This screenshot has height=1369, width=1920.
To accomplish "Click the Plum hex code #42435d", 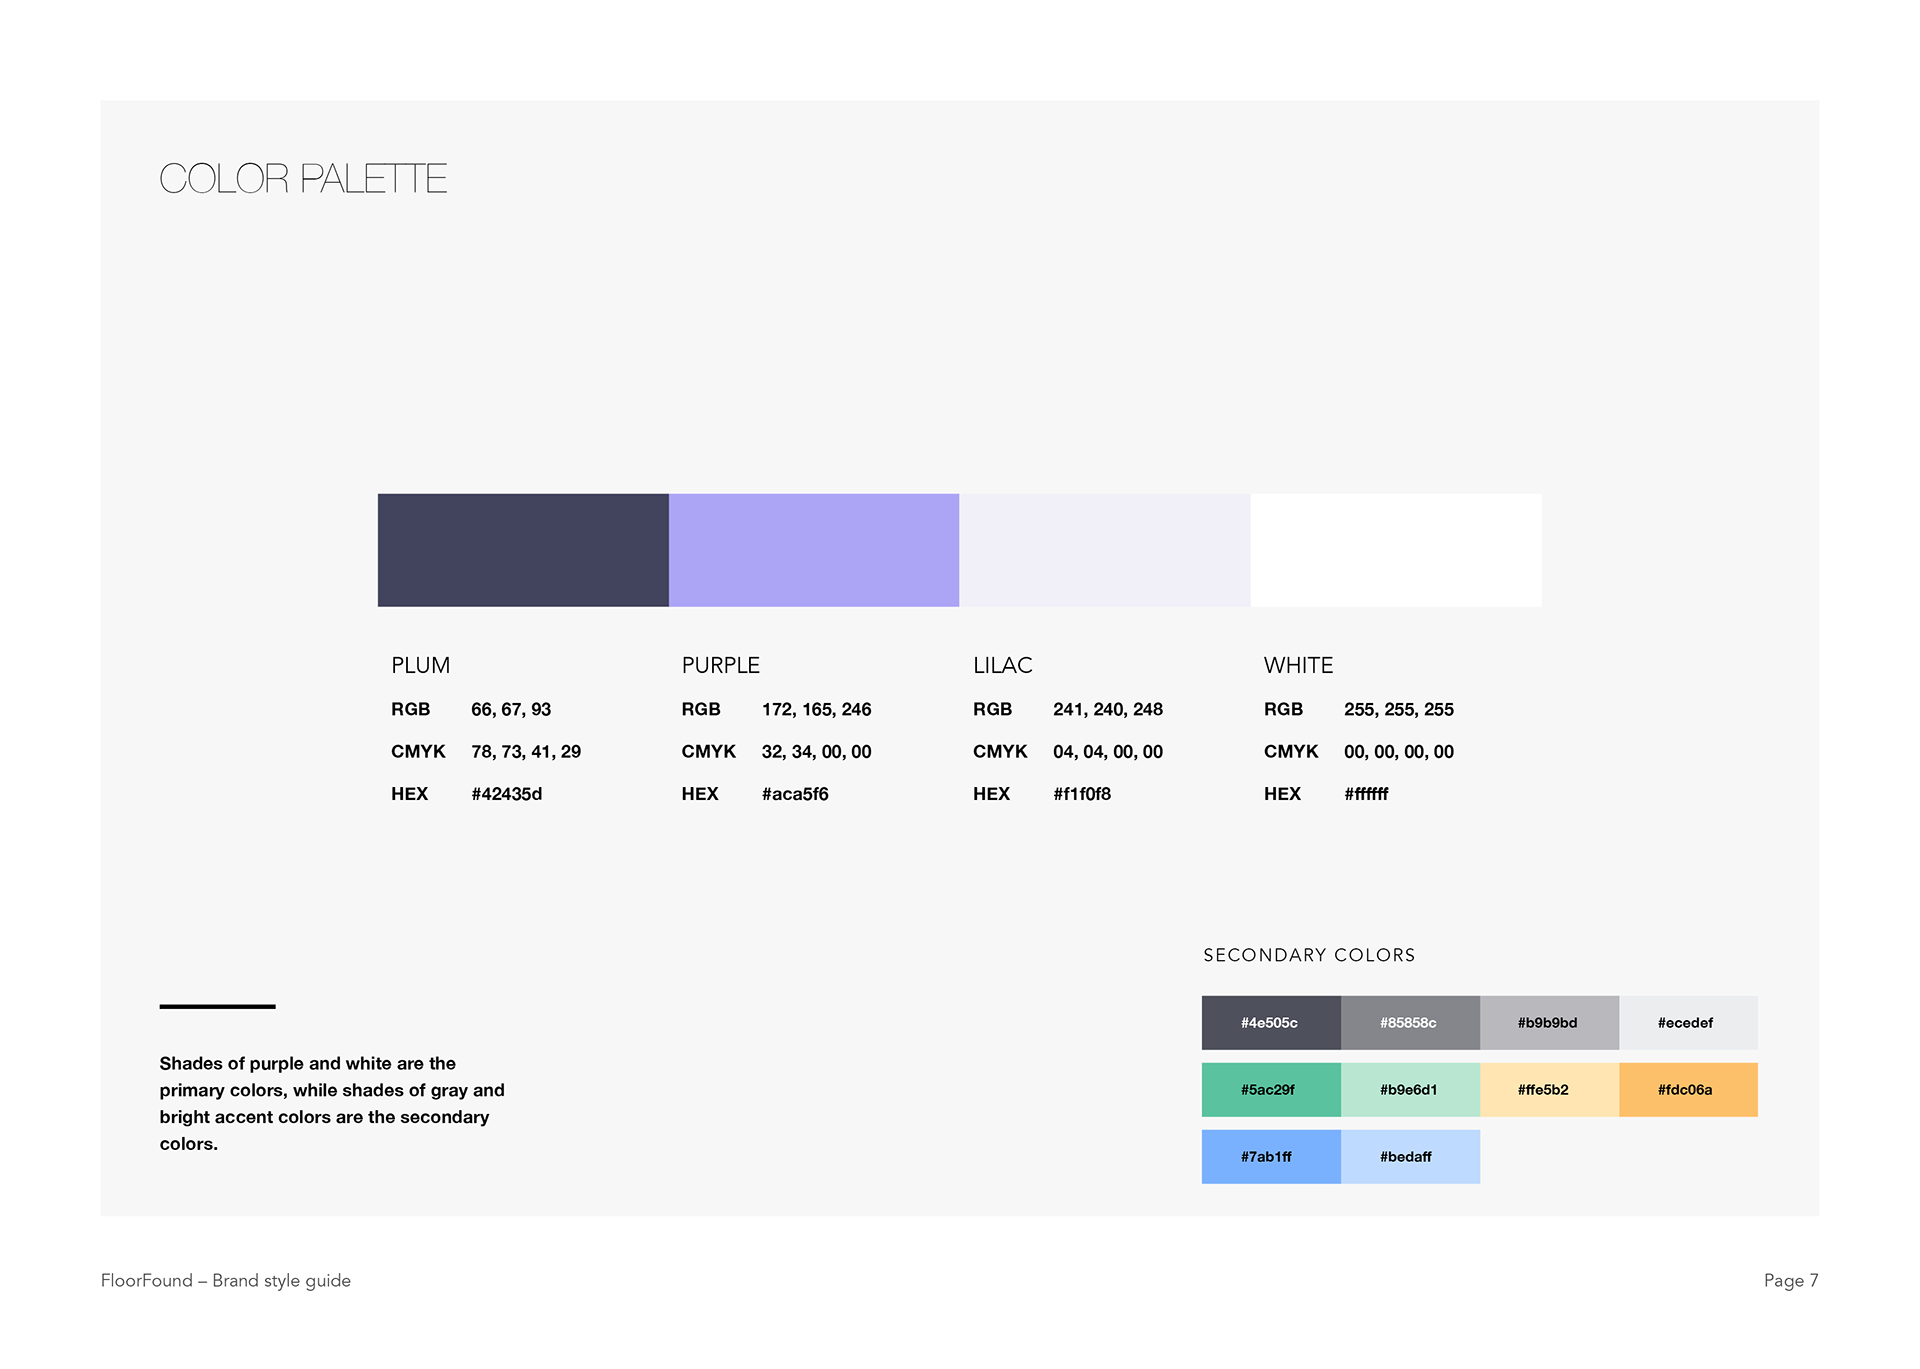I will [x=506, y=793].
